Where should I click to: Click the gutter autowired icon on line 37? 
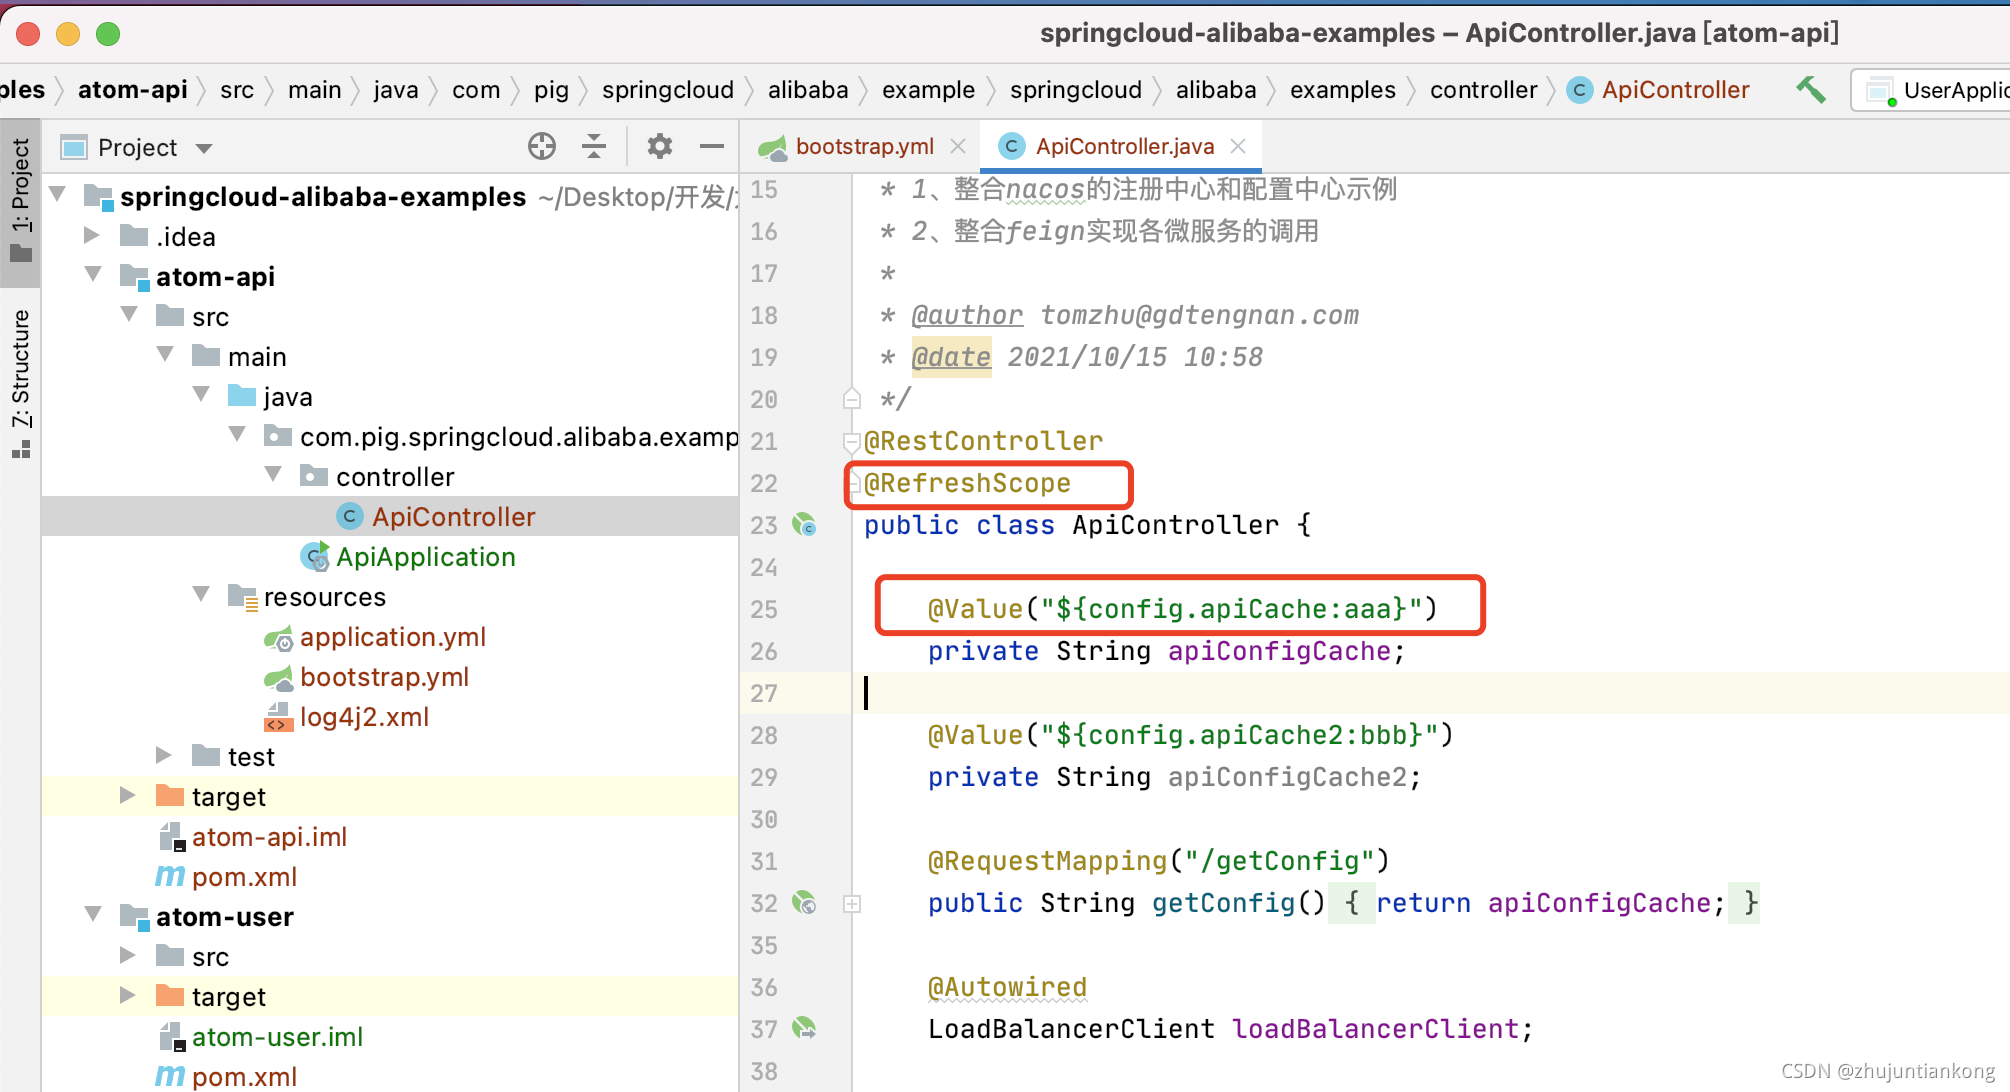(804, 1028)
